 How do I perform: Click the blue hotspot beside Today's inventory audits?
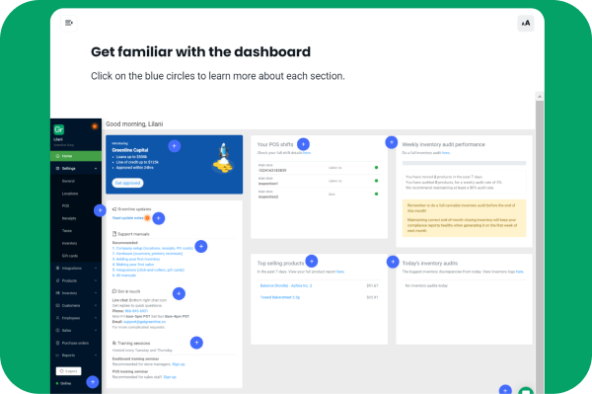393,262
